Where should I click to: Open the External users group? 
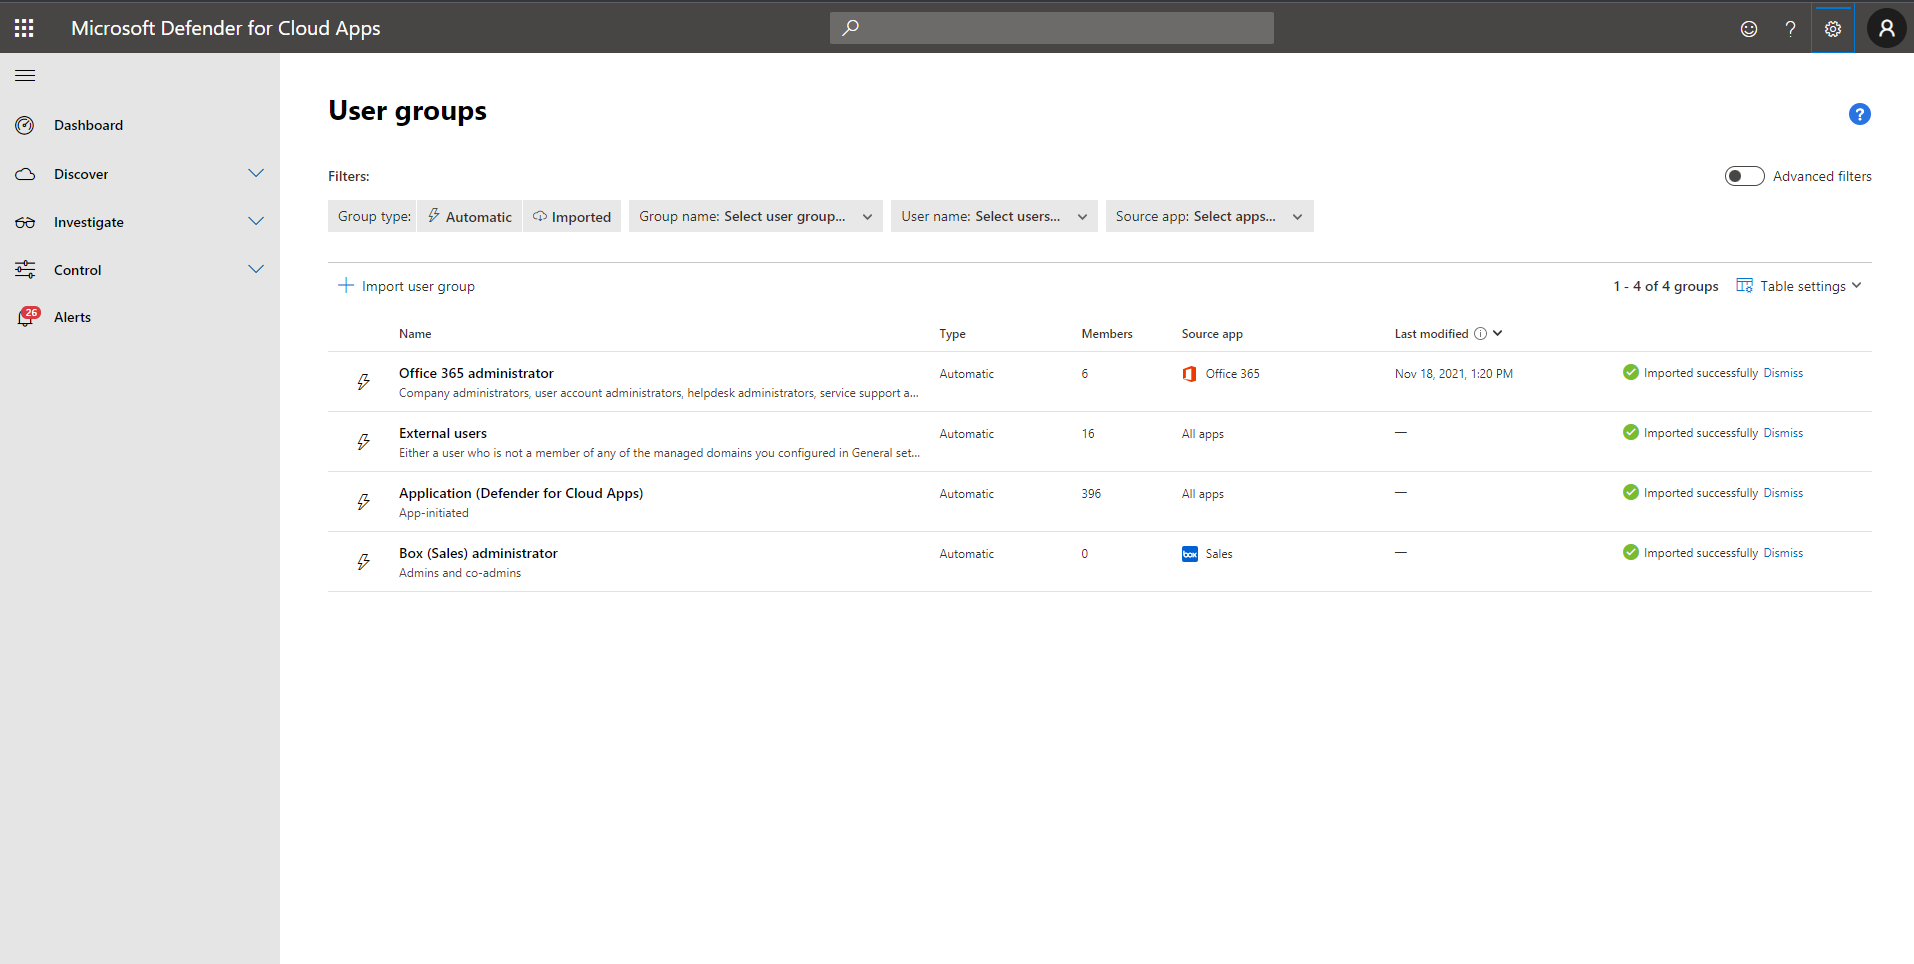443,433
